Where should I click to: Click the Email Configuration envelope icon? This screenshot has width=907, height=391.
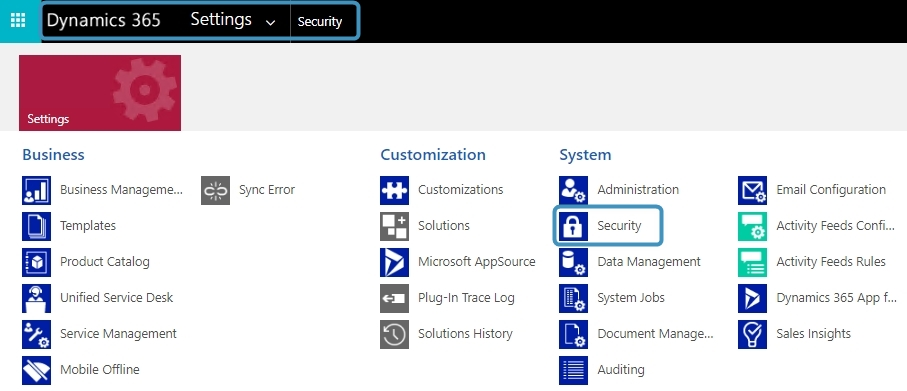tap(753, 190)
